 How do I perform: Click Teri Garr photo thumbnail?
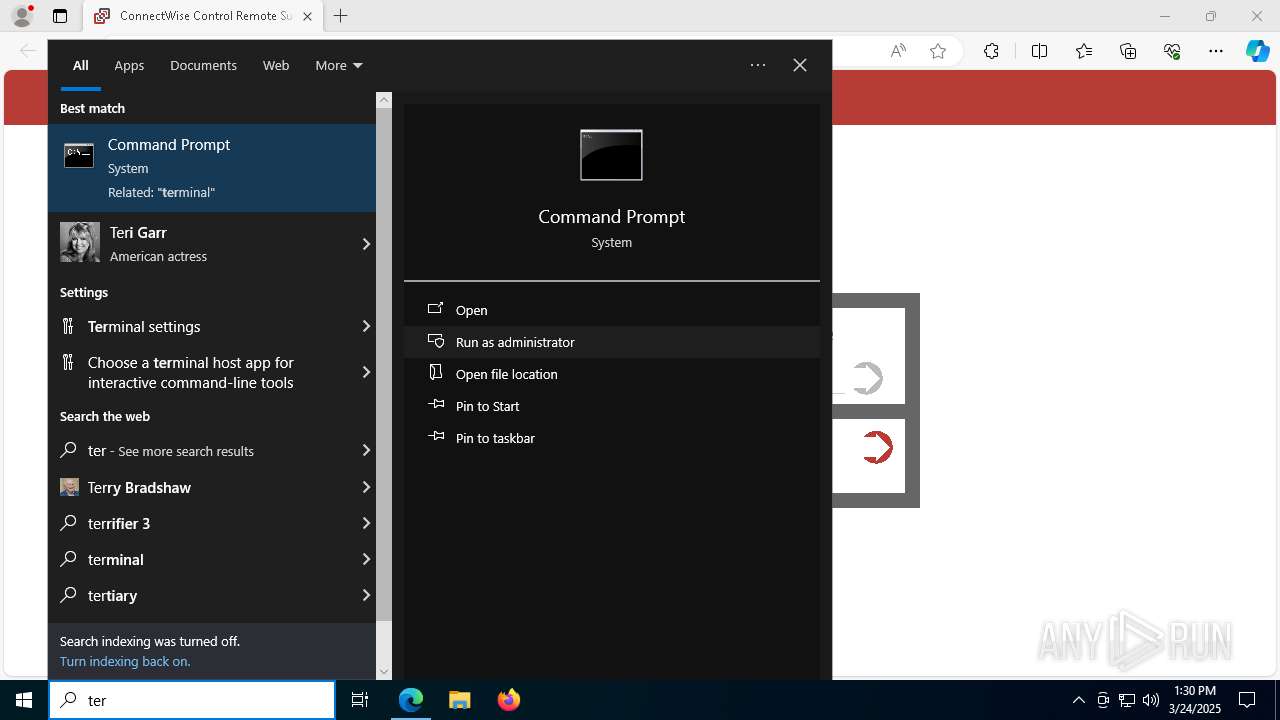(80, 242)
